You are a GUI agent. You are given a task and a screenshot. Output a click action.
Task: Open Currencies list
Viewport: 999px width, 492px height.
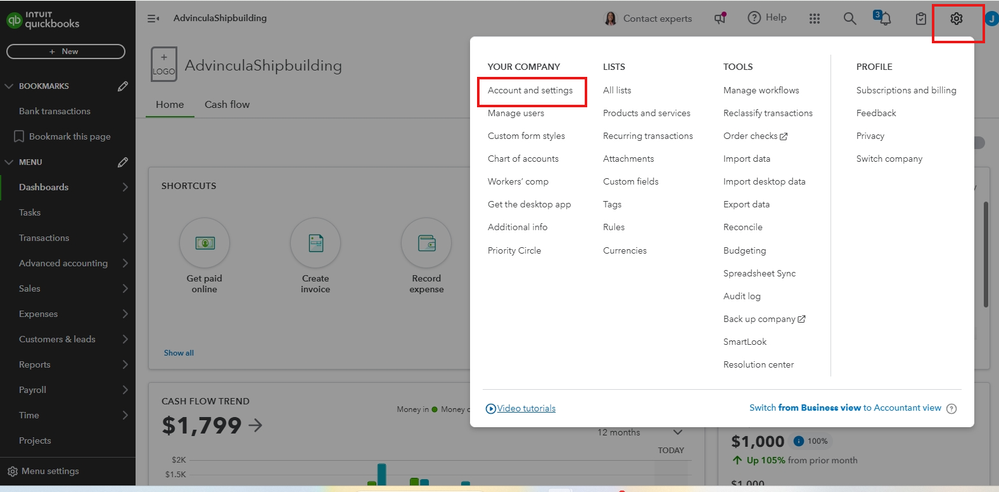click(x=625, y=251)
